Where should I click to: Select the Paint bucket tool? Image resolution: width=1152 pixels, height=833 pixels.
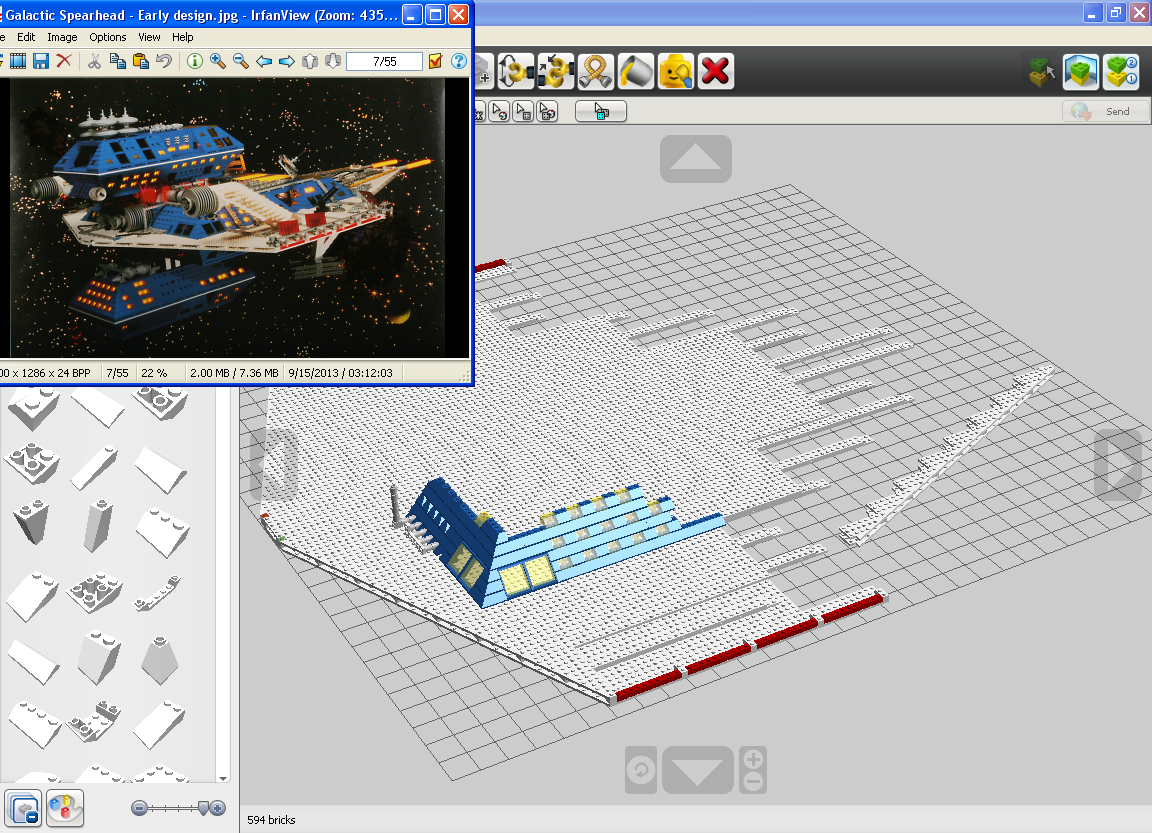coord(636,71)
